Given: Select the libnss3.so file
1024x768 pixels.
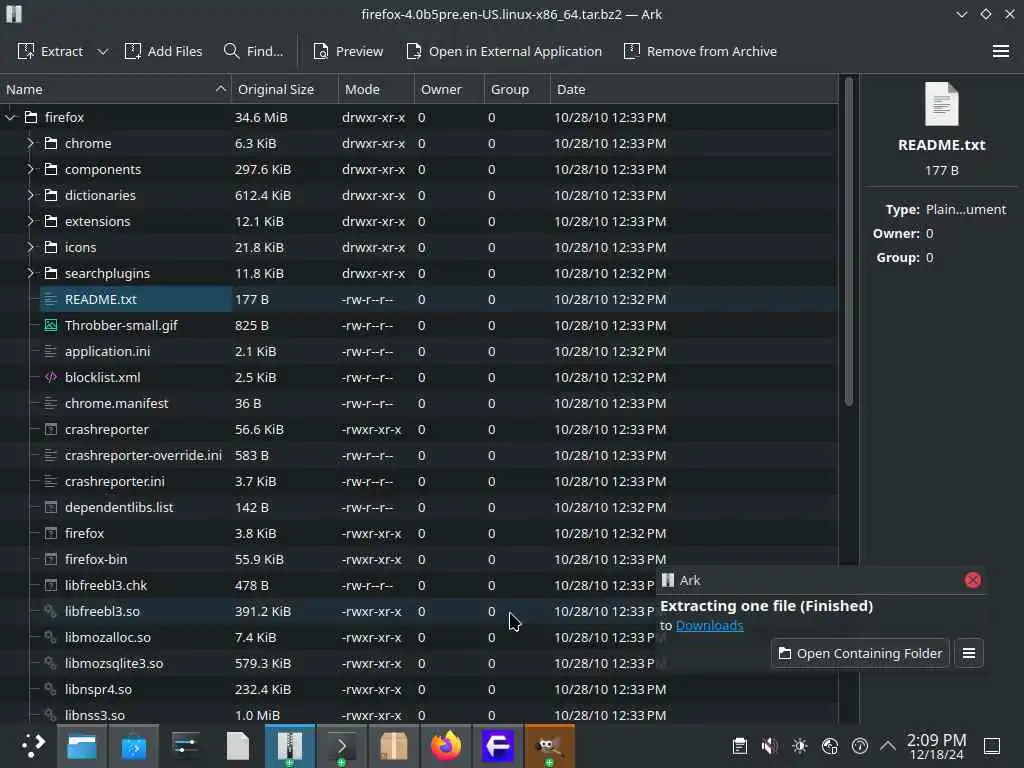Looking at the screenshot, I should pyautogui.click(x=95, y=715).
